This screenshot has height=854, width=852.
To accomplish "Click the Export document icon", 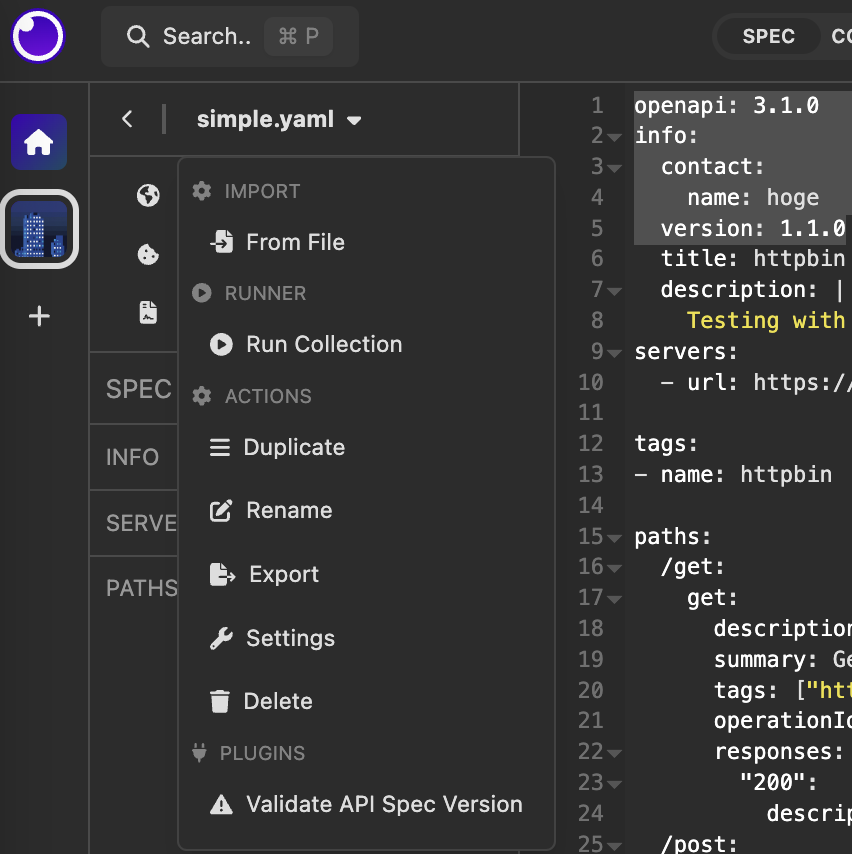I will pos(222,574).
